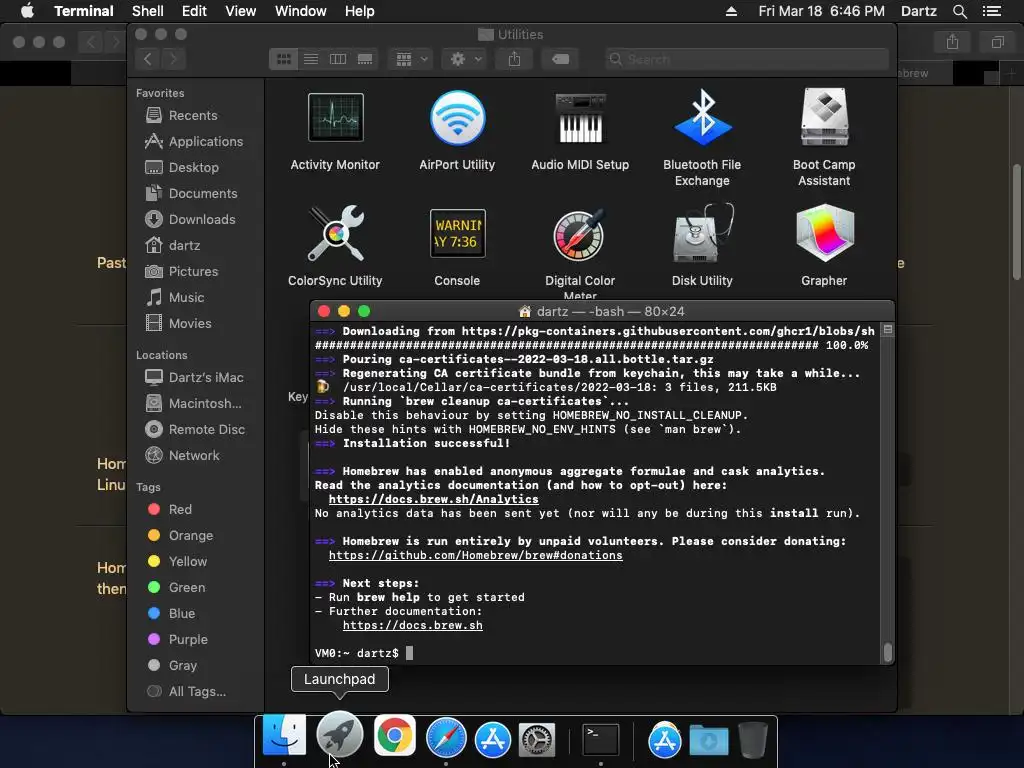1024x768 pixels.
Task: Open the https://docs.brew.sh documentation link
Action: click(413, 625)
